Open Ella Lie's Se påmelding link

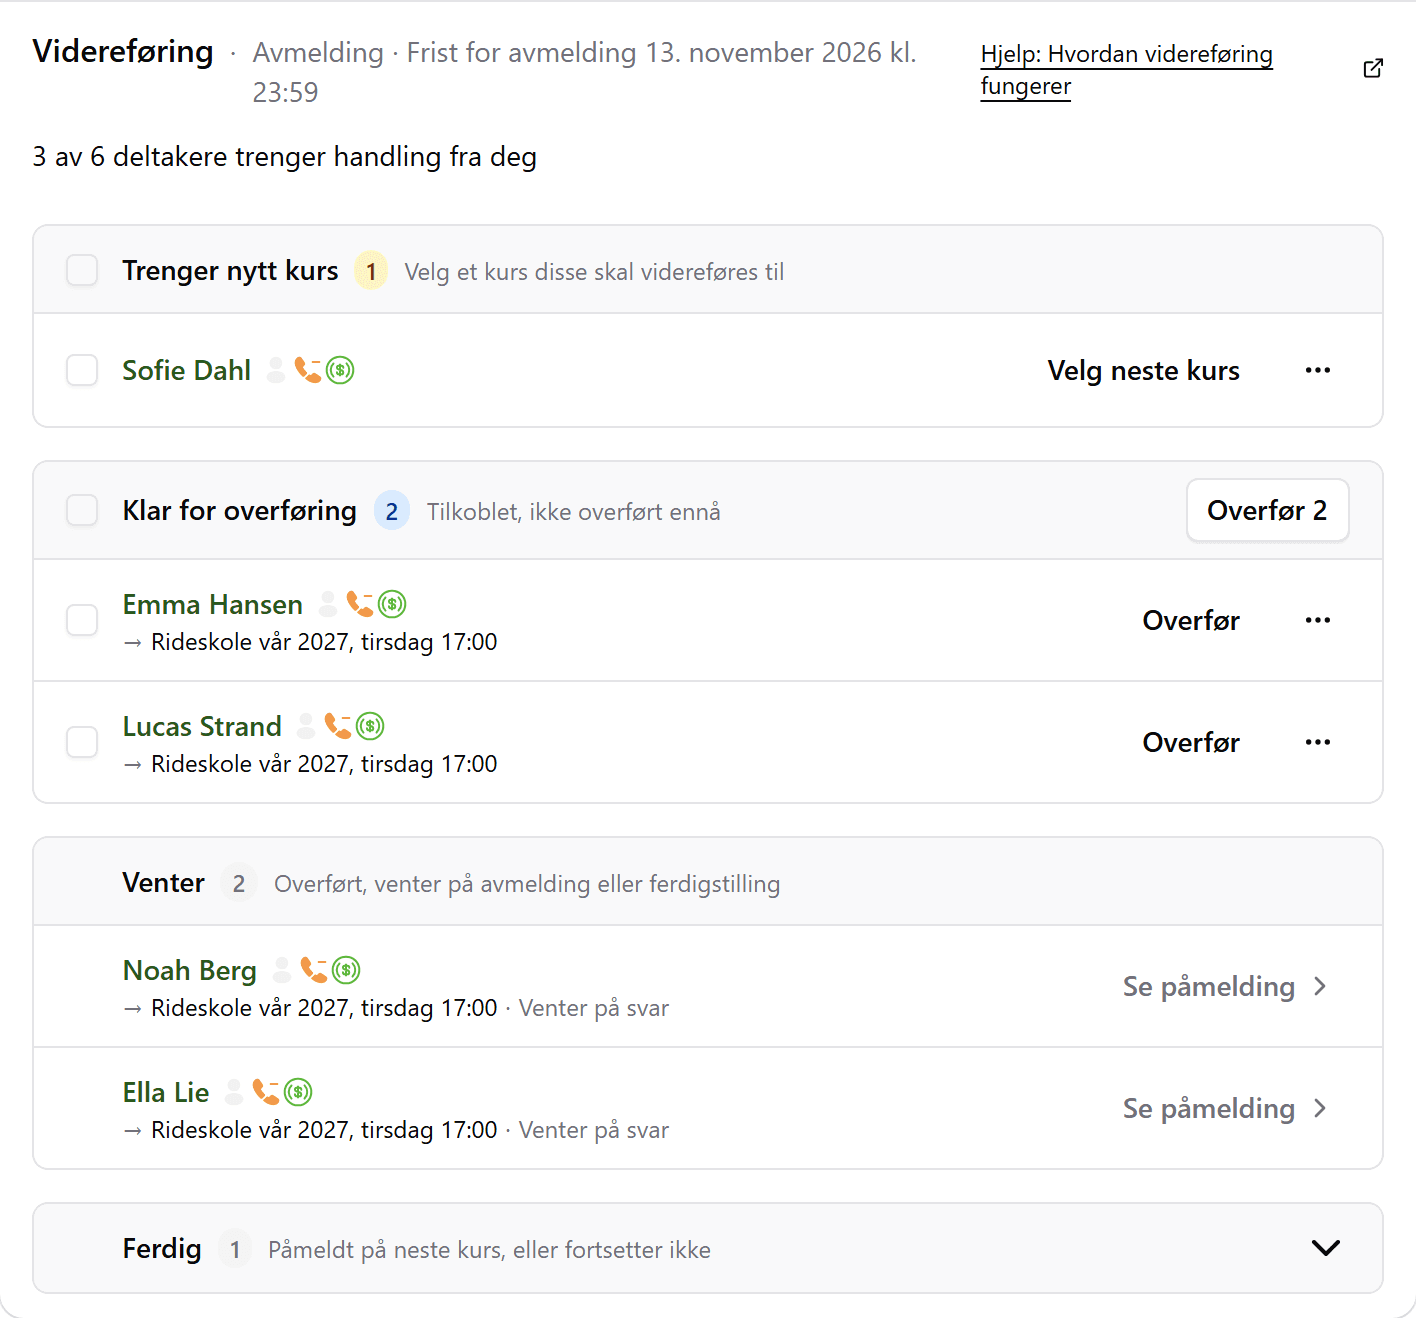(x=1225, y=1108)
